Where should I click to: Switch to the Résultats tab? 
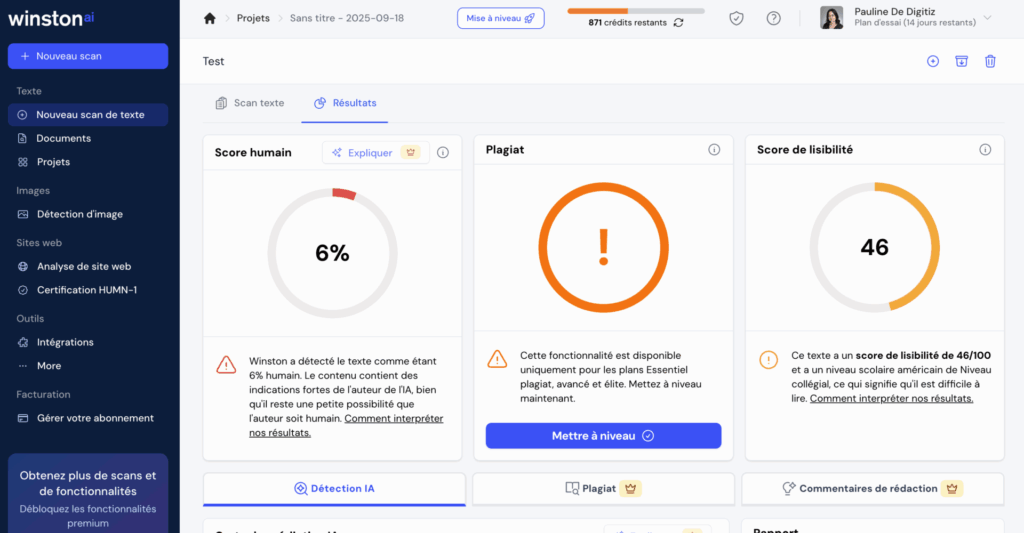pos(345,103)
